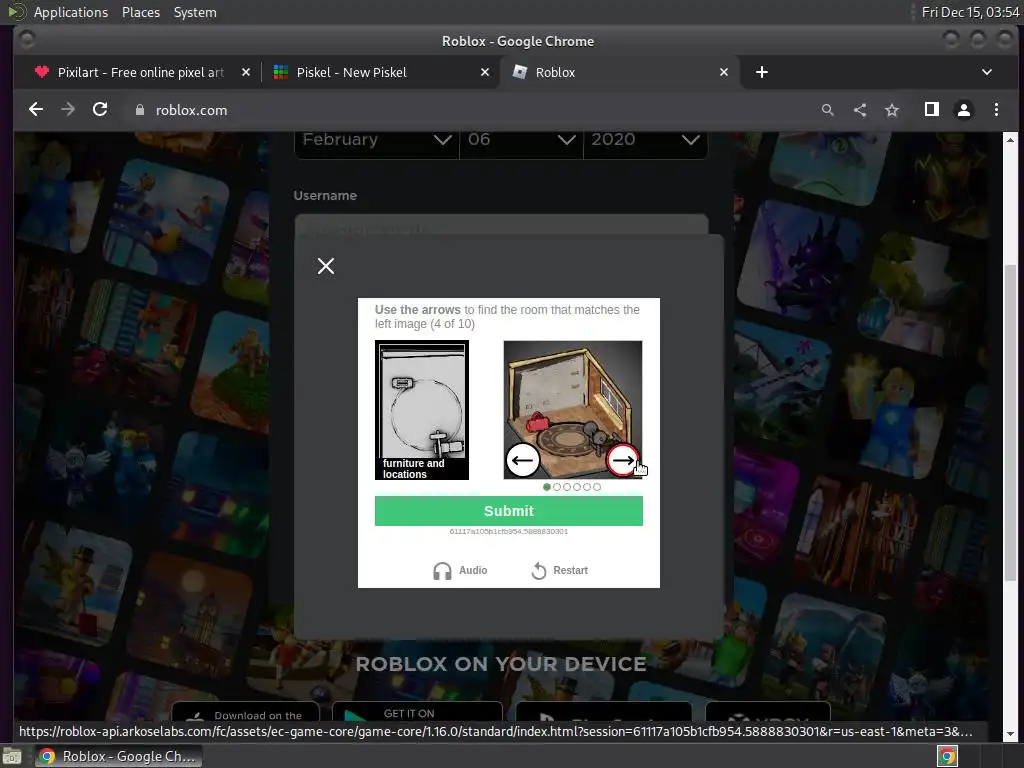
Task: Open the February month dropdown
Action: pos(377,140)
